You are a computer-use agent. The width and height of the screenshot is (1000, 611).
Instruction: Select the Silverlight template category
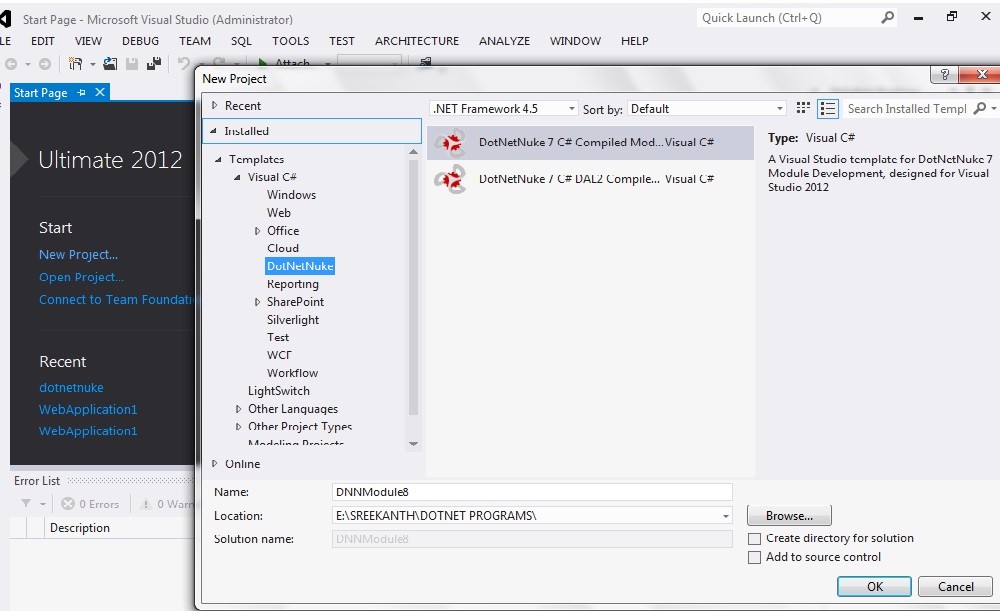click(293, 320)
